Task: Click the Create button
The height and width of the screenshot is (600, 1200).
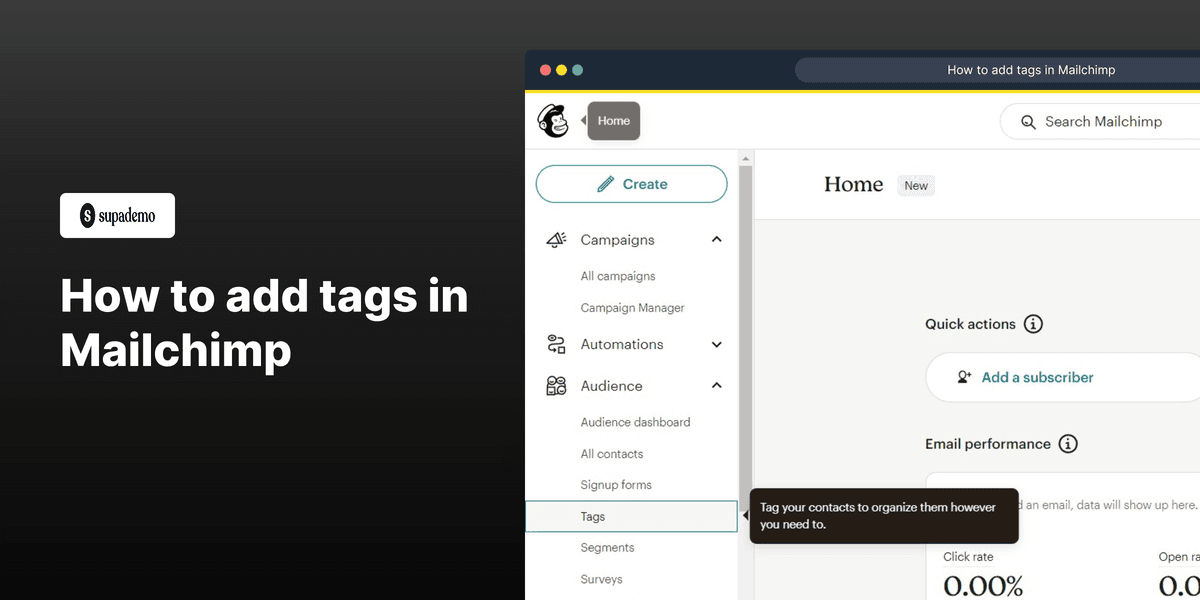Action: [631, 183]
